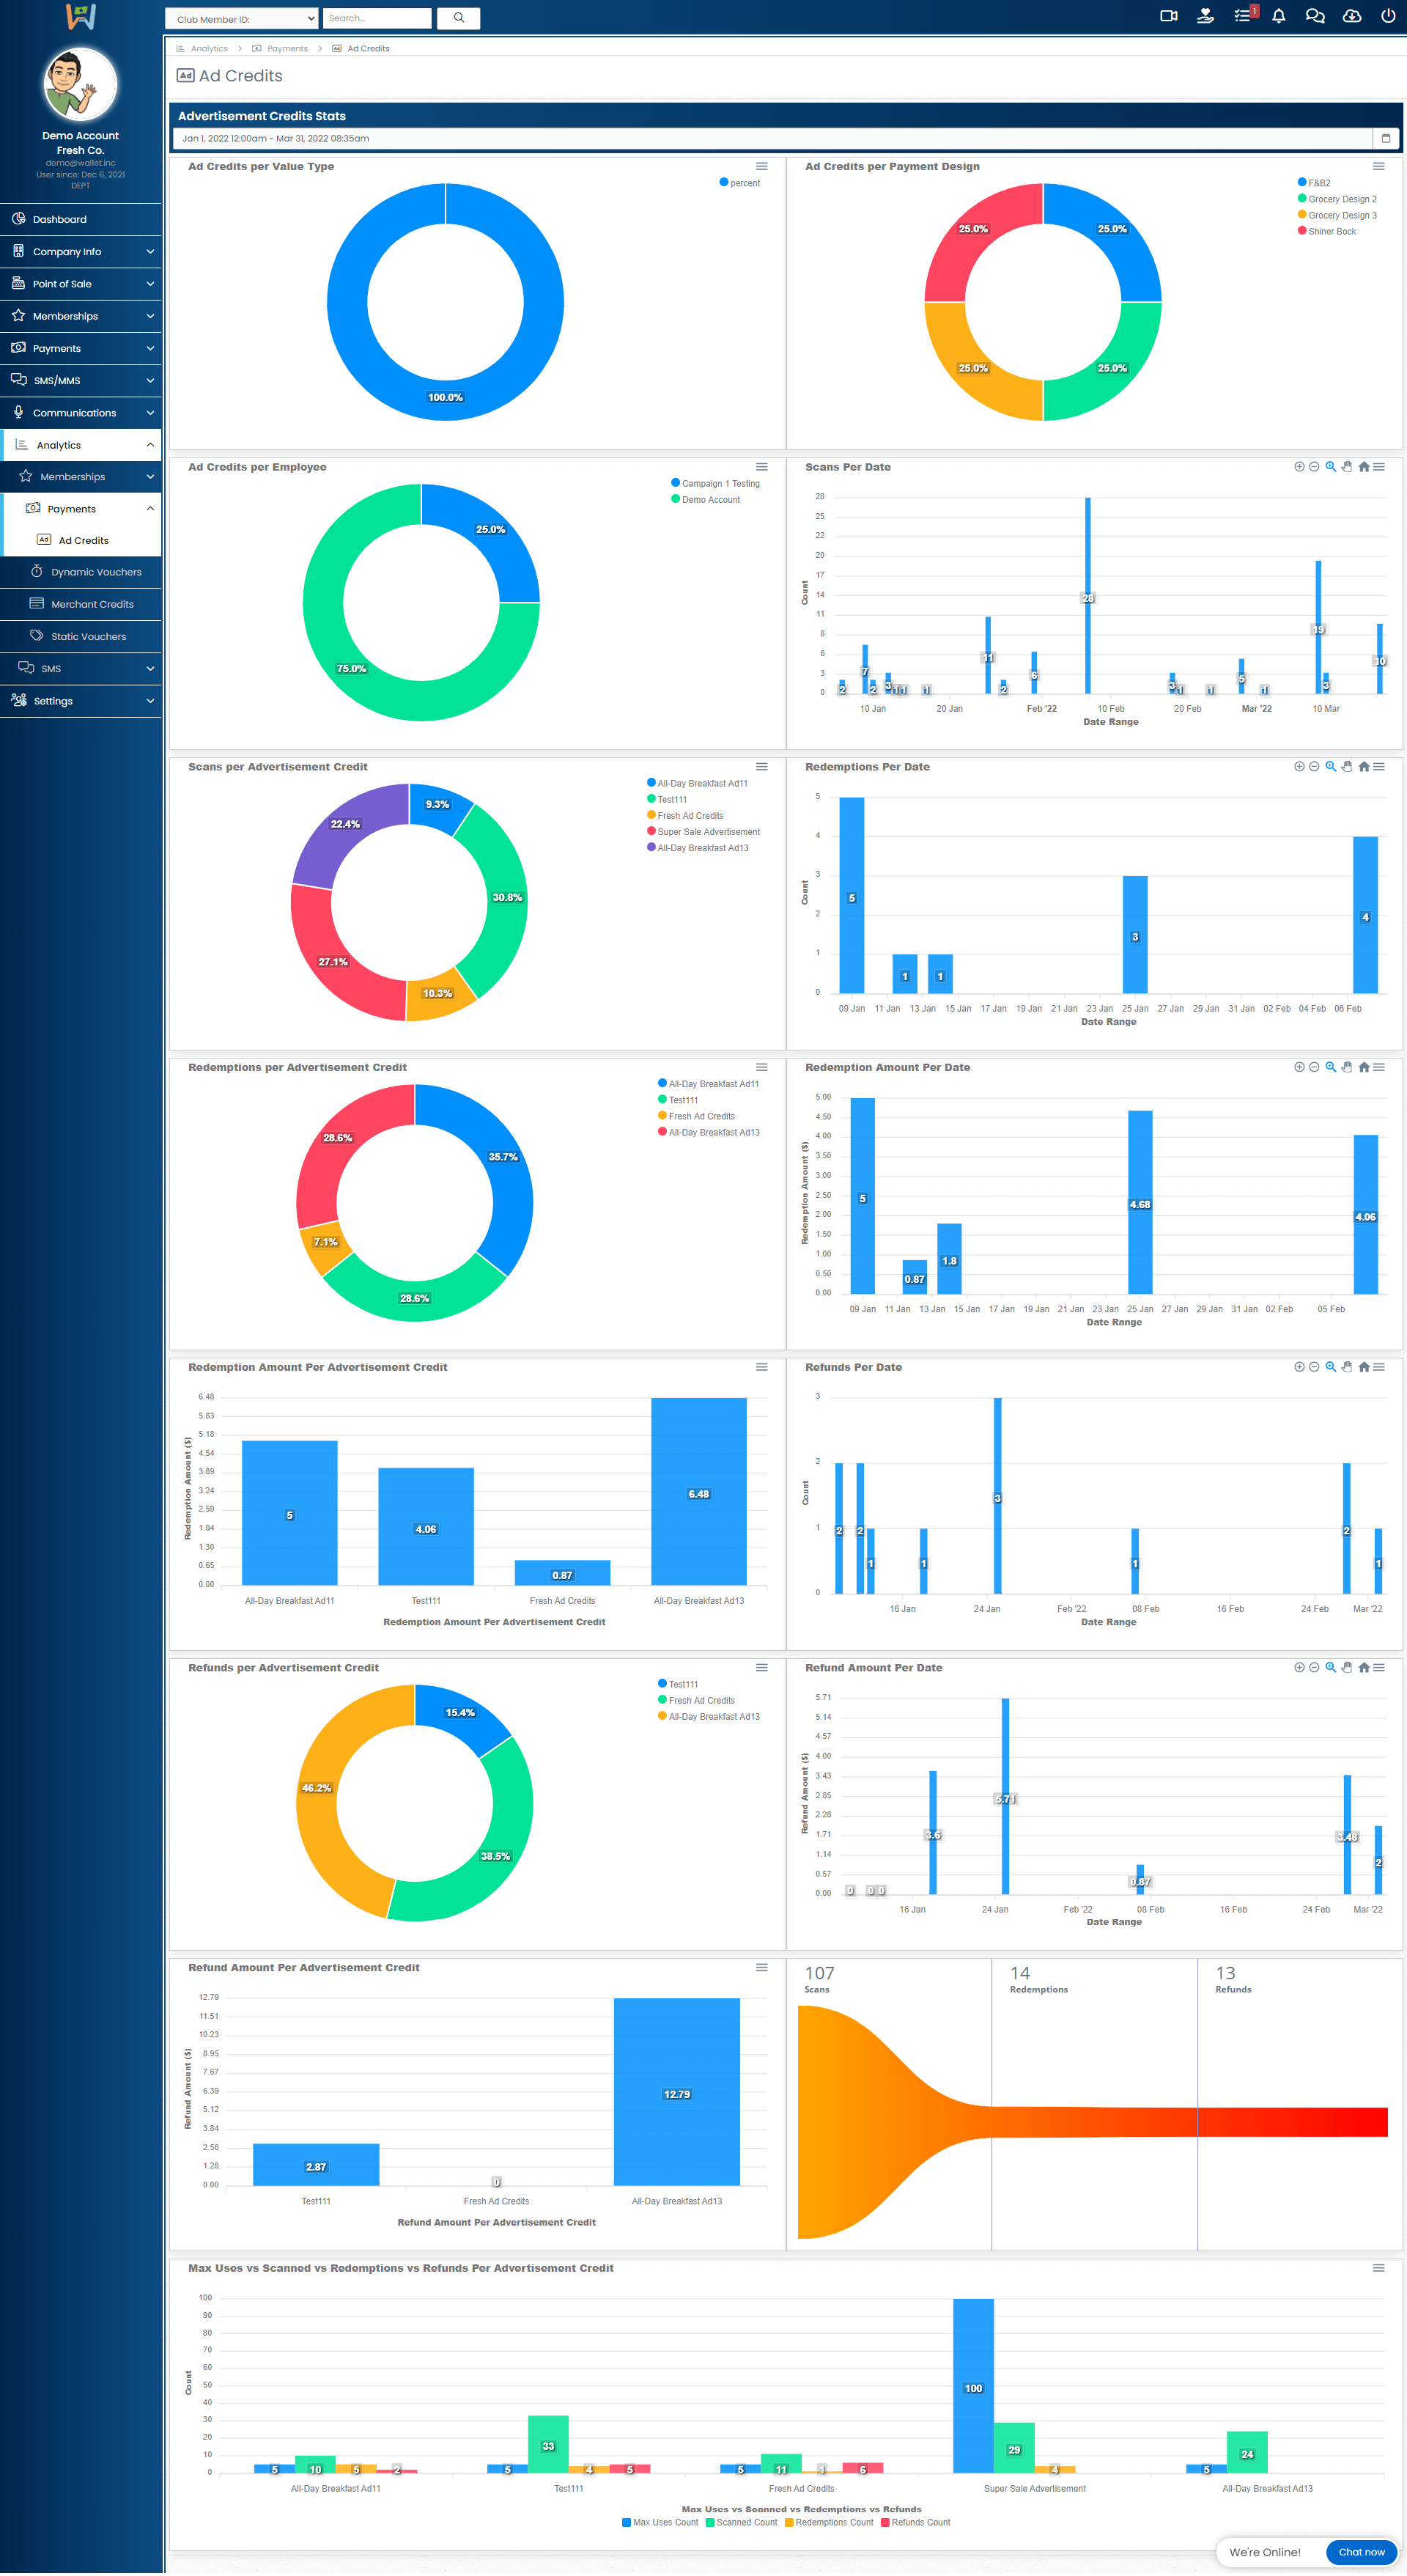Open the Club Member ID dropdown

(242, 18)
